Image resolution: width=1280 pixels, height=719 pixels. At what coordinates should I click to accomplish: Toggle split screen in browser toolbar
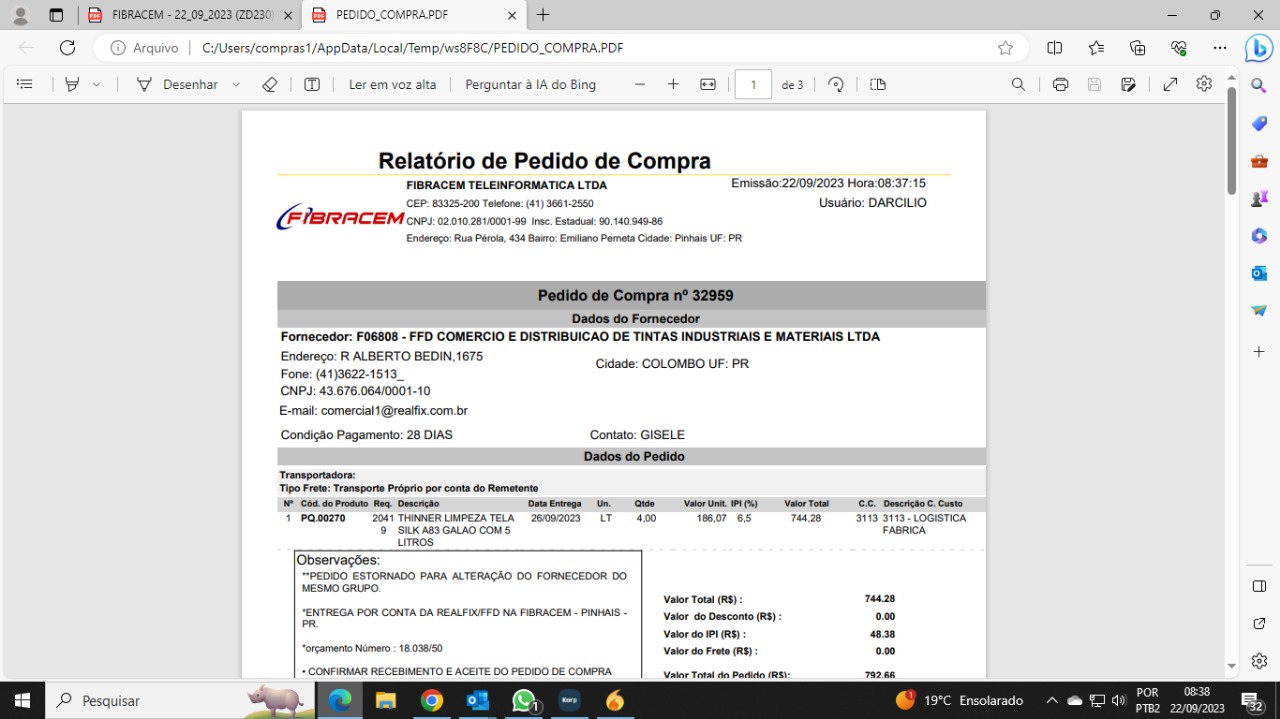1054,48
